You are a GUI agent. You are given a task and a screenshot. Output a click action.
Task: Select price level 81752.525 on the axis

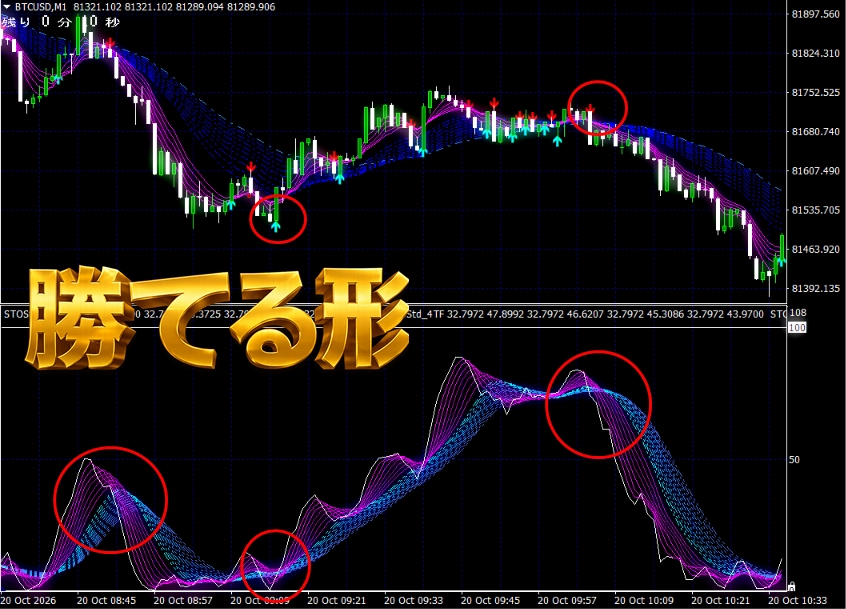(x=815, y=93)
